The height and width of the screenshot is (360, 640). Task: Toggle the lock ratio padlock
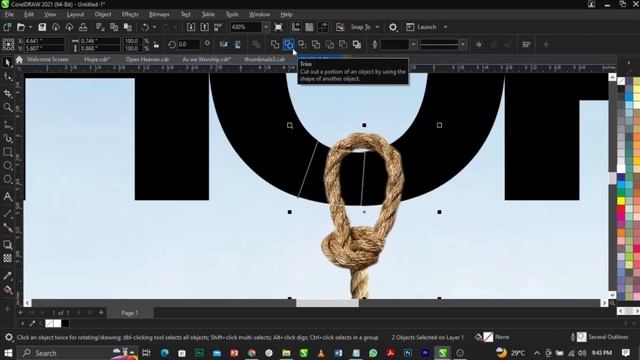(x=156, y=44)
